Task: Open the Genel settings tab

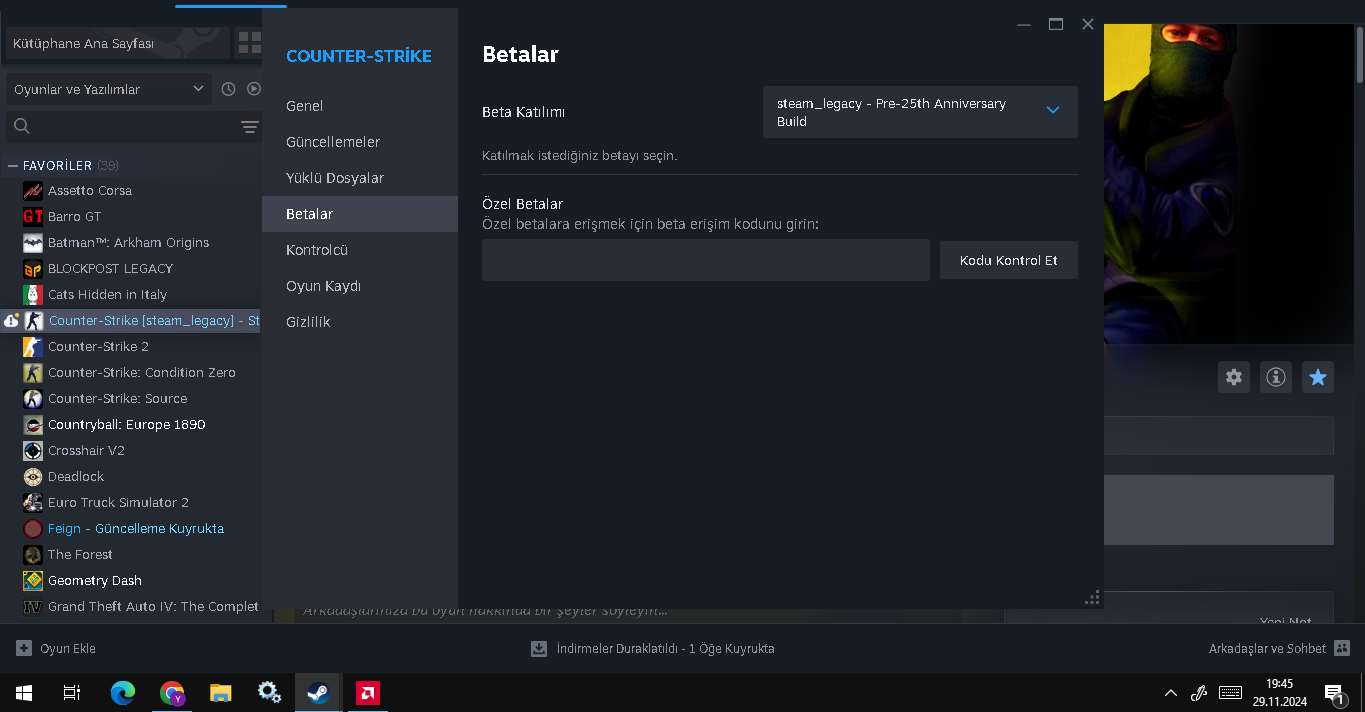Action: point(360,106)
